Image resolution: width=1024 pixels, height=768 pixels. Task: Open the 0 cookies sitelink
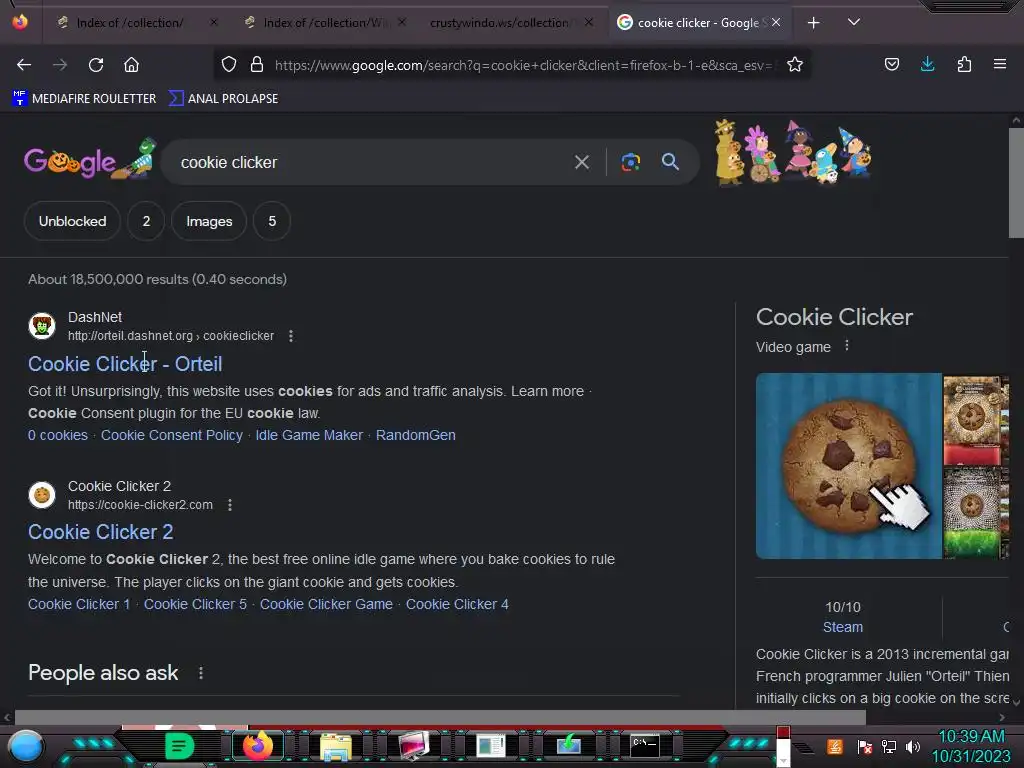pyautogui.click(x=57, y=435)
